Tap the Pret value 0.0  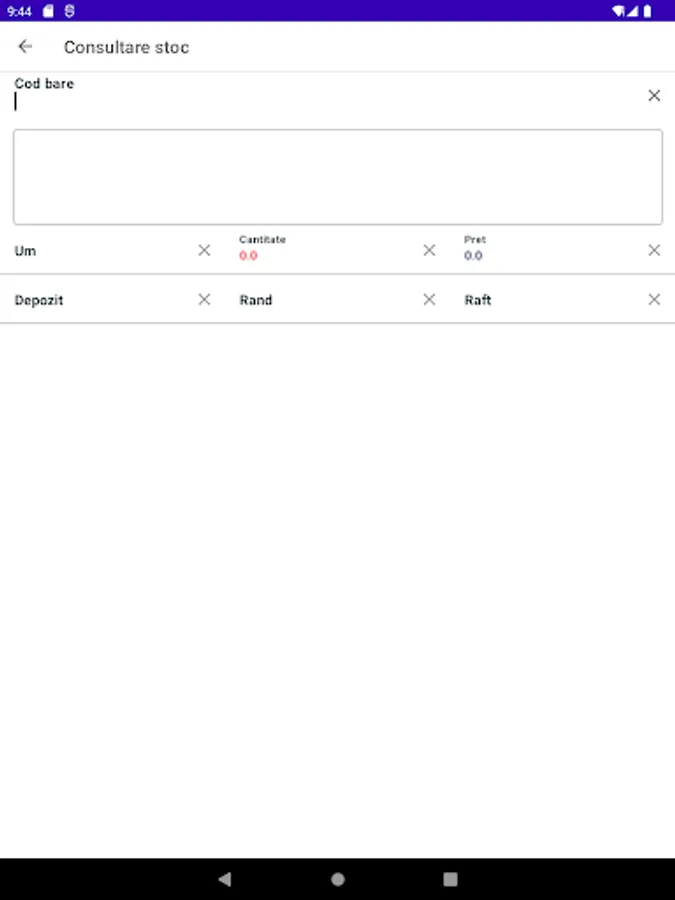[x=473, y=256]
